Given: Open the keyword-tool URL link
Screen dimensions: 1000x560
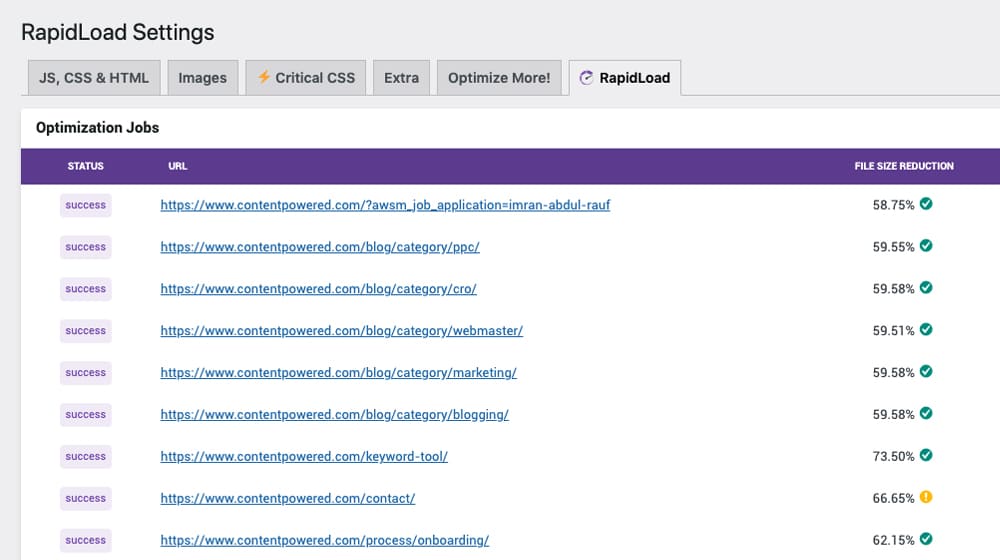Looking at the screenshot, I should tap(304, 457).
